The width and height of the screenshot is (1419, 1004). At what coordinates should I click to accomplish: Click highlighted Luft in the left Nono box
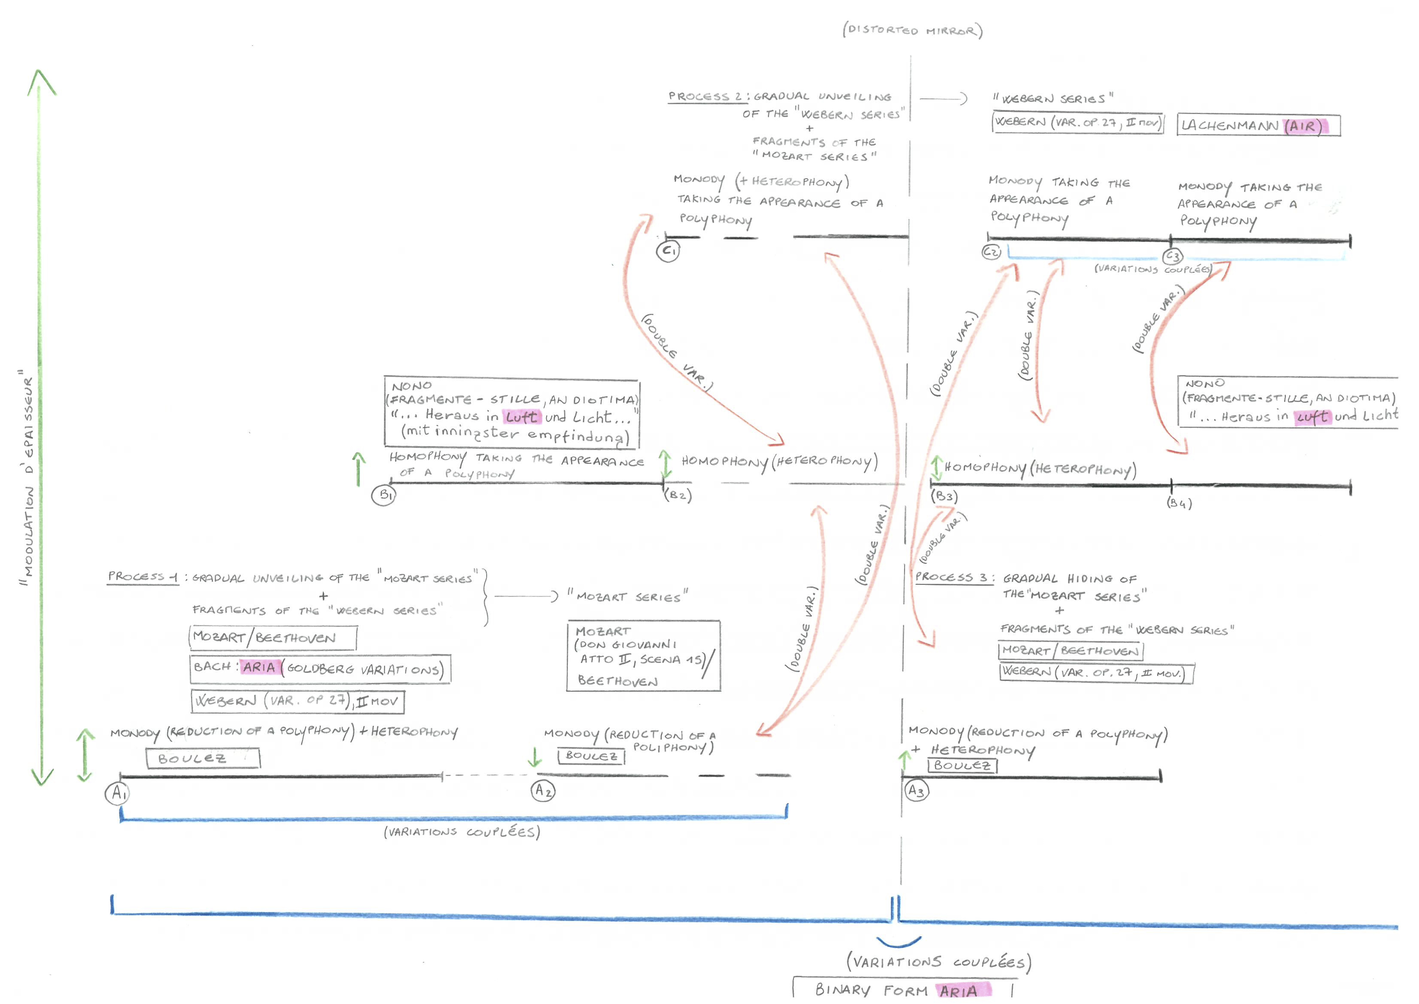click(521, 417)
